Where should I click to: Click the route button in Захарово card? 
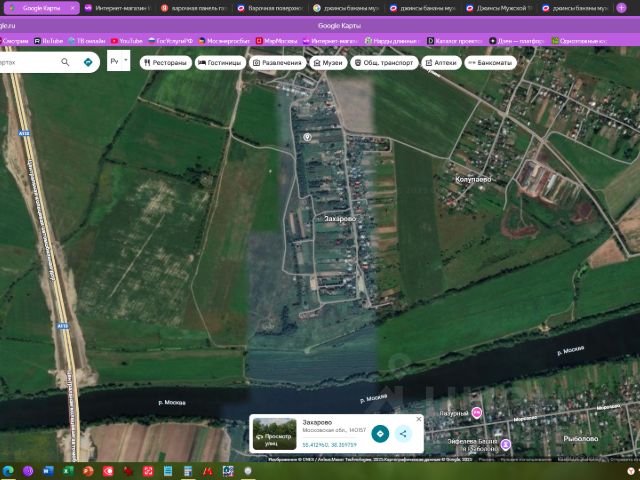[x=380, y=433]
